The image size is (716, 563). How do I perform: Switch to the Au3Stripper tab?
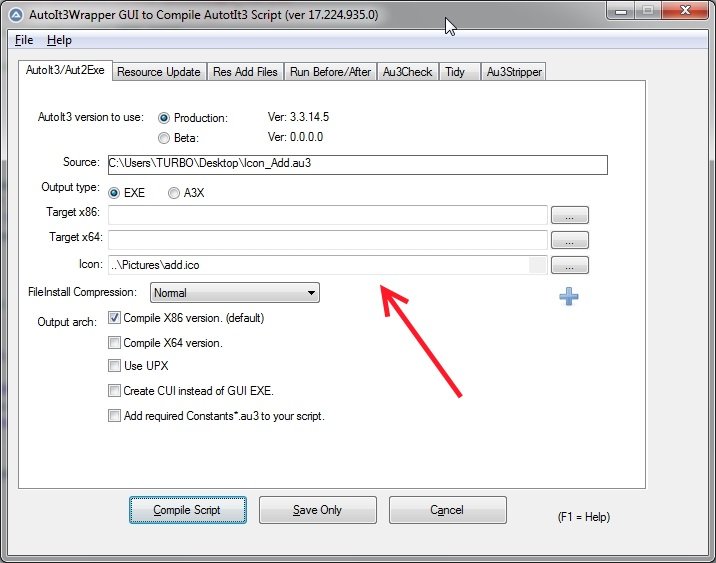click(x=512, y=72)
